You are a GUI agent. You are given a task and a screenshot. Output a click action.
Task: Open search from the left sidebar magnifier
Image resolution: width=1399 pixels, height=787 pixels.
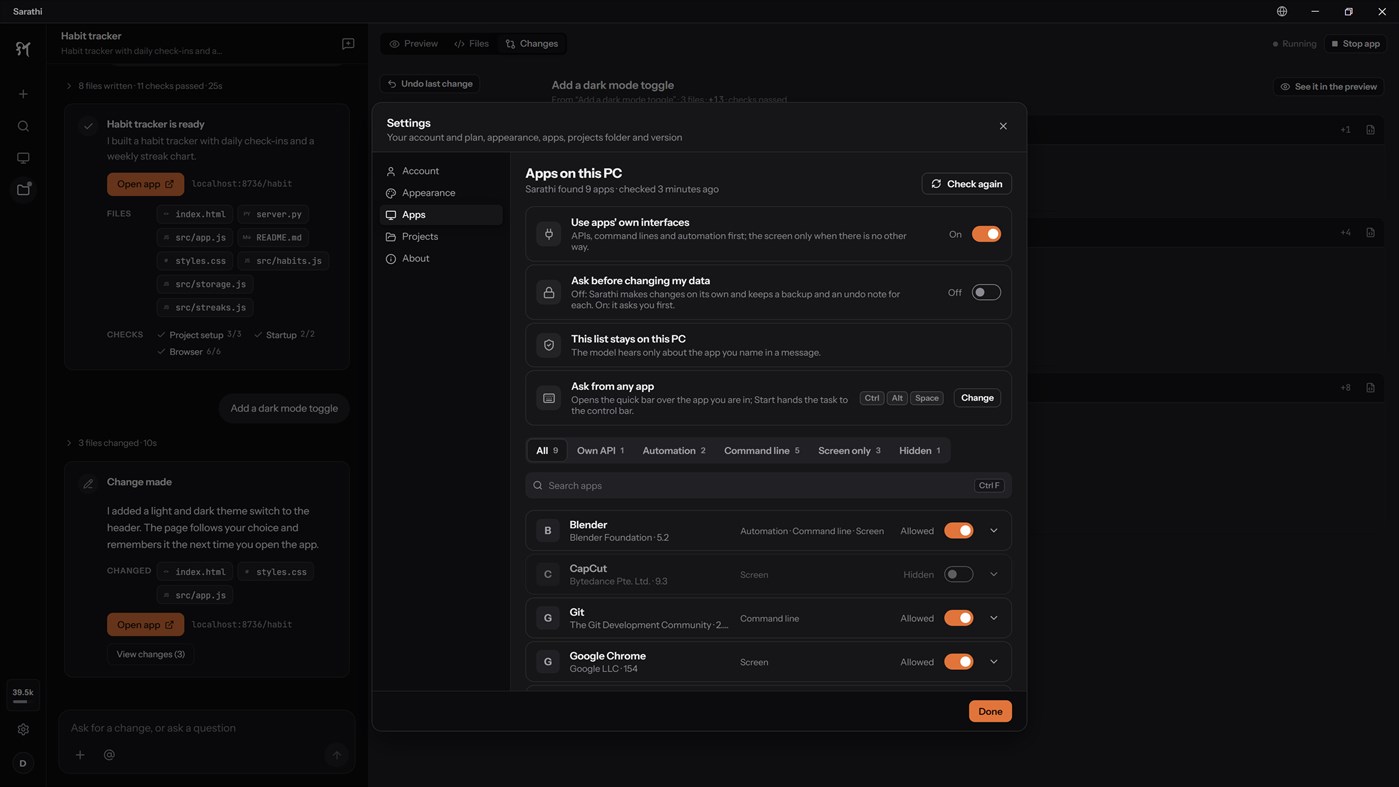(23, 126)
